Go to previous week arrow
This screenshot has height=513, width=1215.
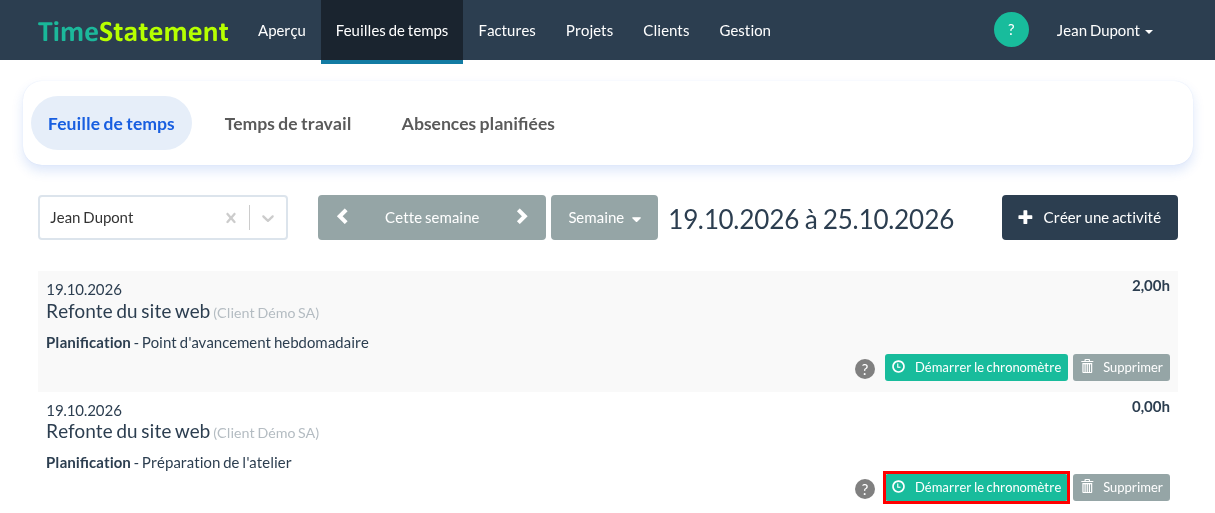343,217
